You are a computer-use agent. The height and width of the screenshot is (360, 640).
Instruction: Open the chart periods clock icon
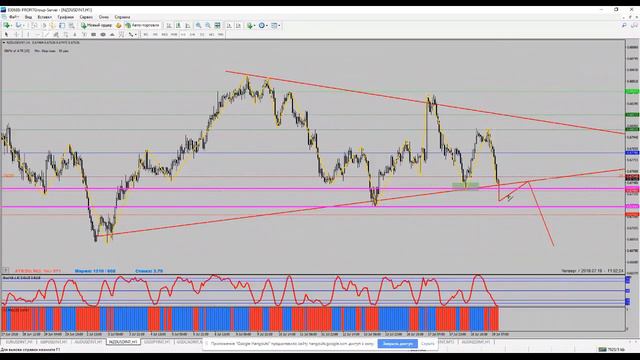(x=262, y=25)
